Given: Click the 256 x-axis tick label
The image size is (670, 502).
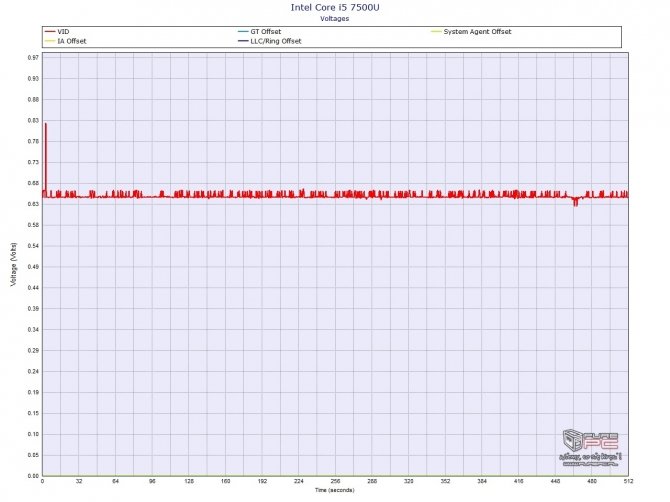Looking at the screenshot, I should (335, 481).
